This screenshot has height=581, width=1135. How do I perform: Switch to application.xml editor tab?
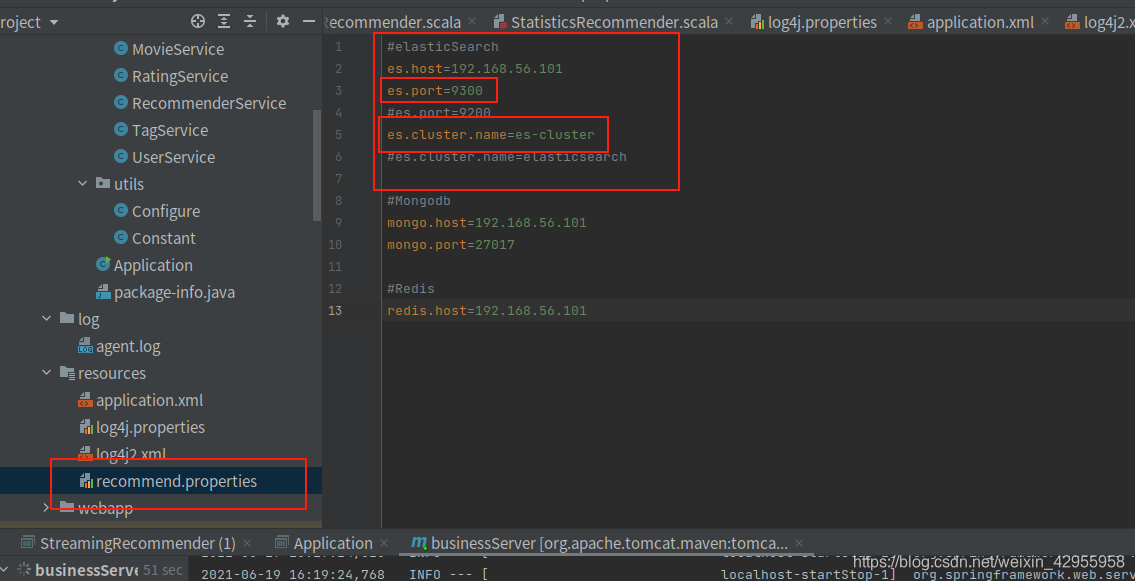point(980,22)
